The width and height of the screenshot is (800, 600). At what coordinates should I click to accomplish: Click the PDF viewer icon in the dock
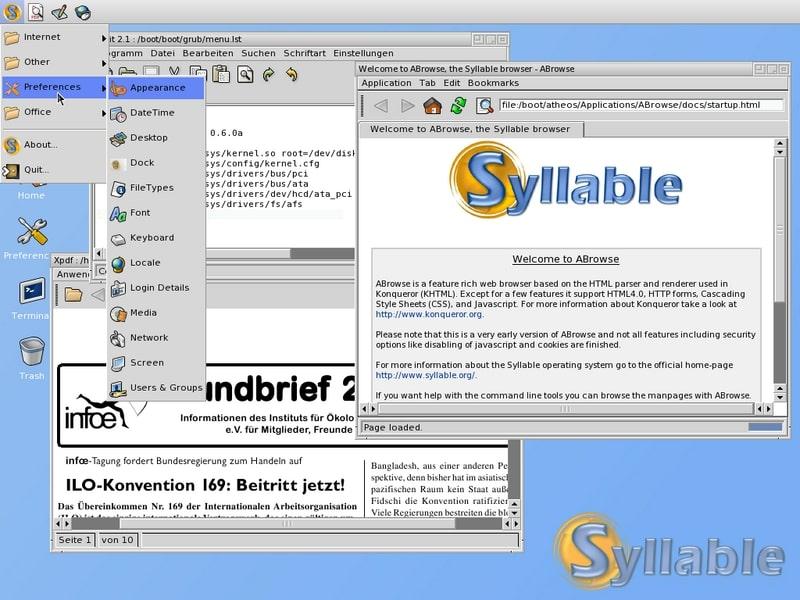(x=36, y=12)
